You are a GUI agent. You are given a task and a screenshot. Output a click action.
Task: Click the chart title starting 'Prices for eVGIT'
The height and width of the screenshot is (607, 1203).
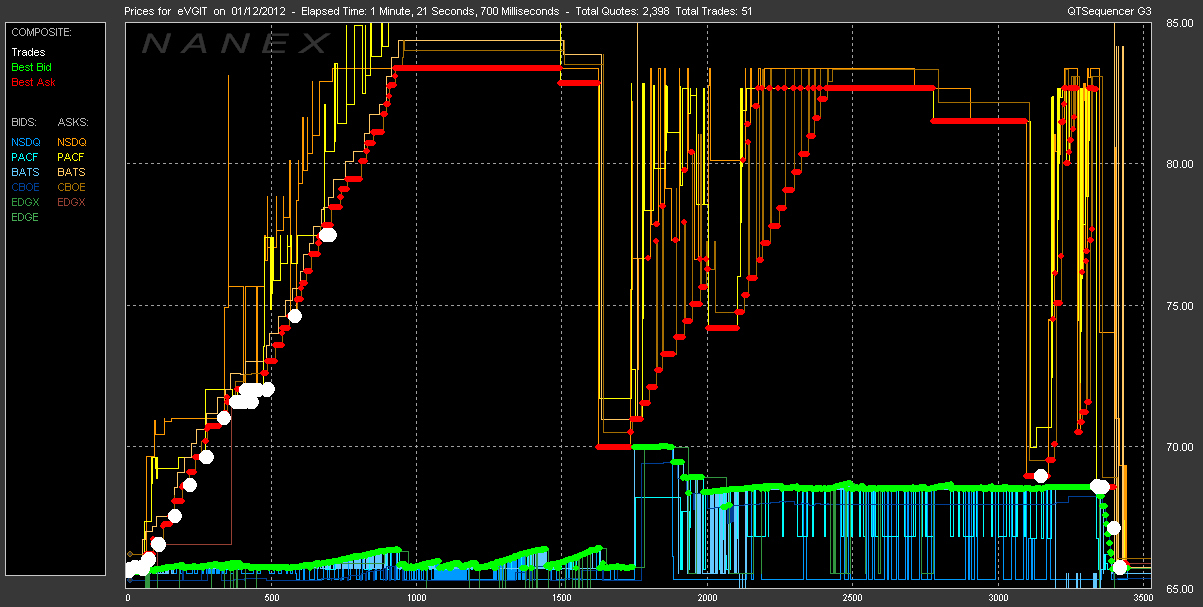(x=439, y=11)
